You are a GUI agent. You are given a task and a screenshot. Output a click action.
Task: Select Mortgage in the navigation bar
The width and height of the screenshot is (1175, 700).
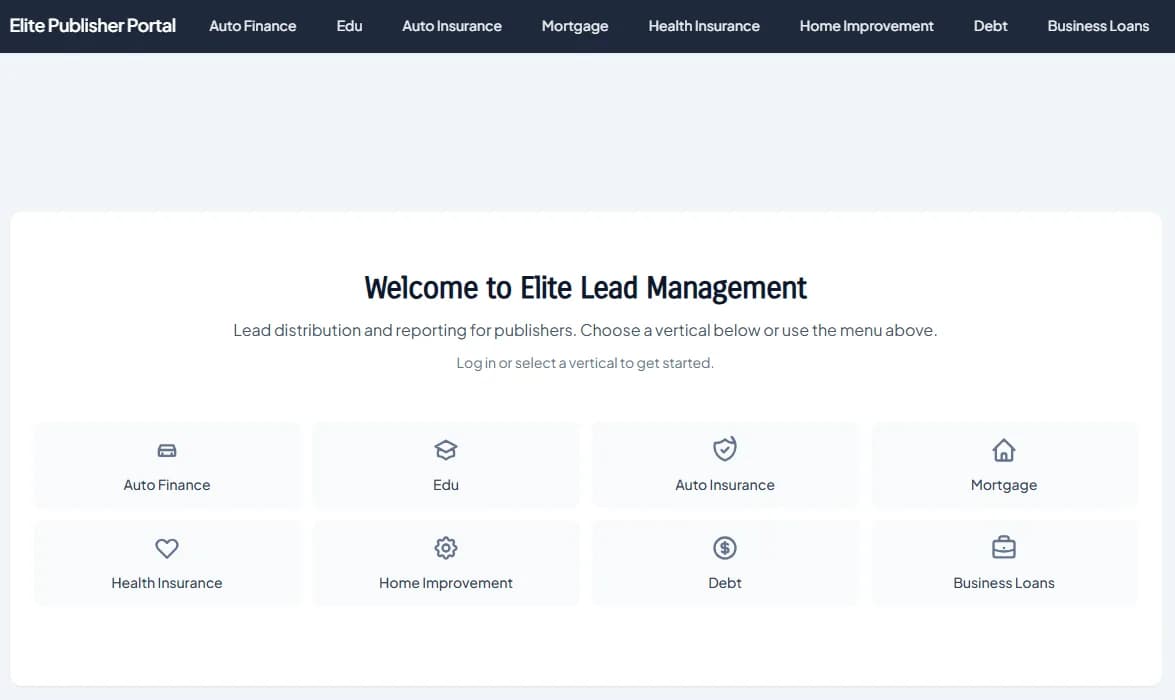click(x=575, y=26)
